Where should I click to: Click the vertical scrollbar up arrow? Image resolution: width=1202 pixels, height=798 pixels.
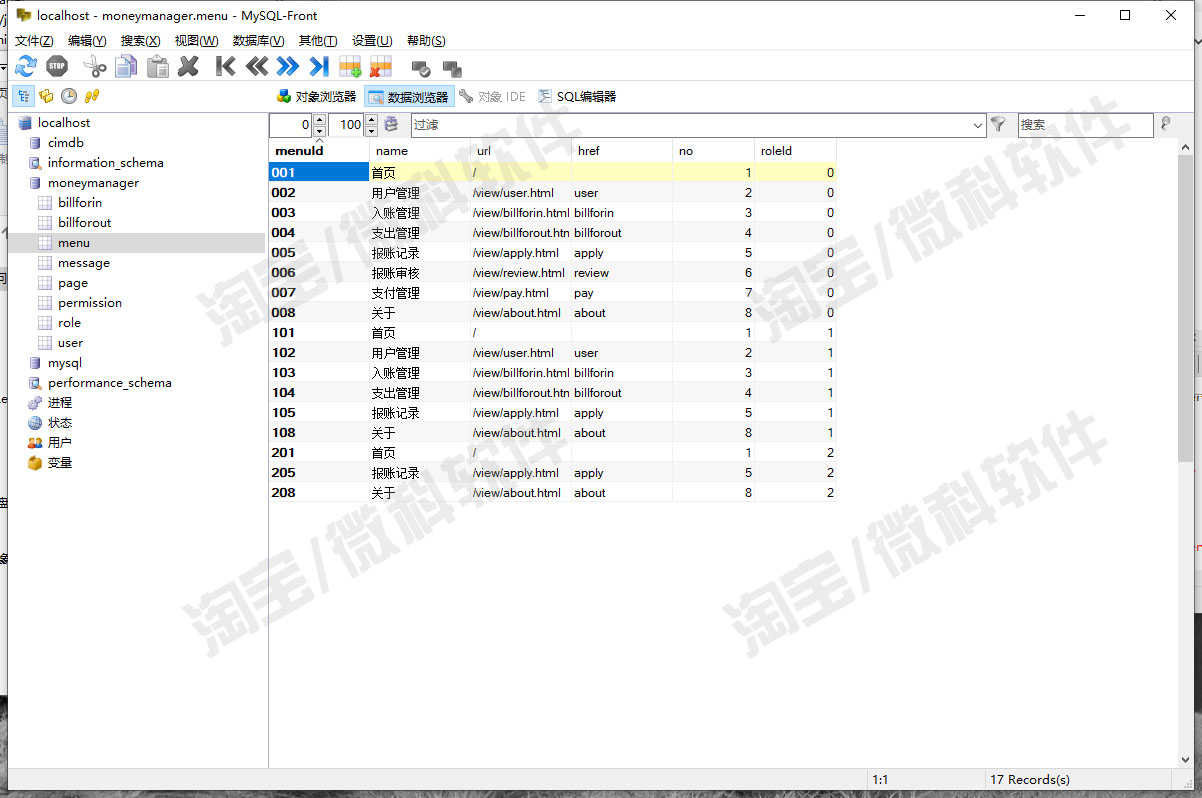click(1186, 147)
